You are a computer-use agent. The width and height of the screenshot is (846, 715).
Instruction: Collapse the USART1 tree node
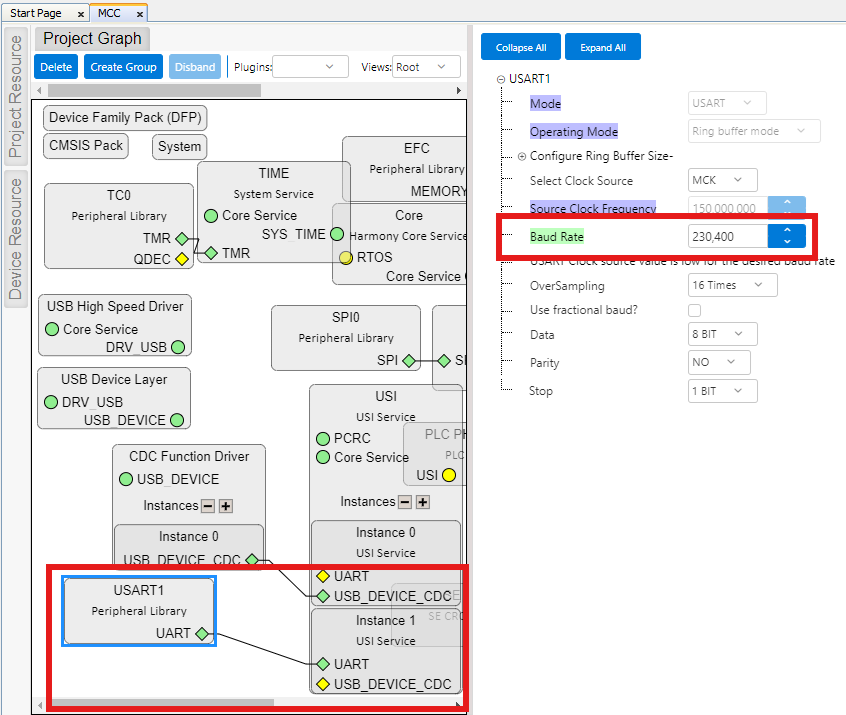[500, 79]
